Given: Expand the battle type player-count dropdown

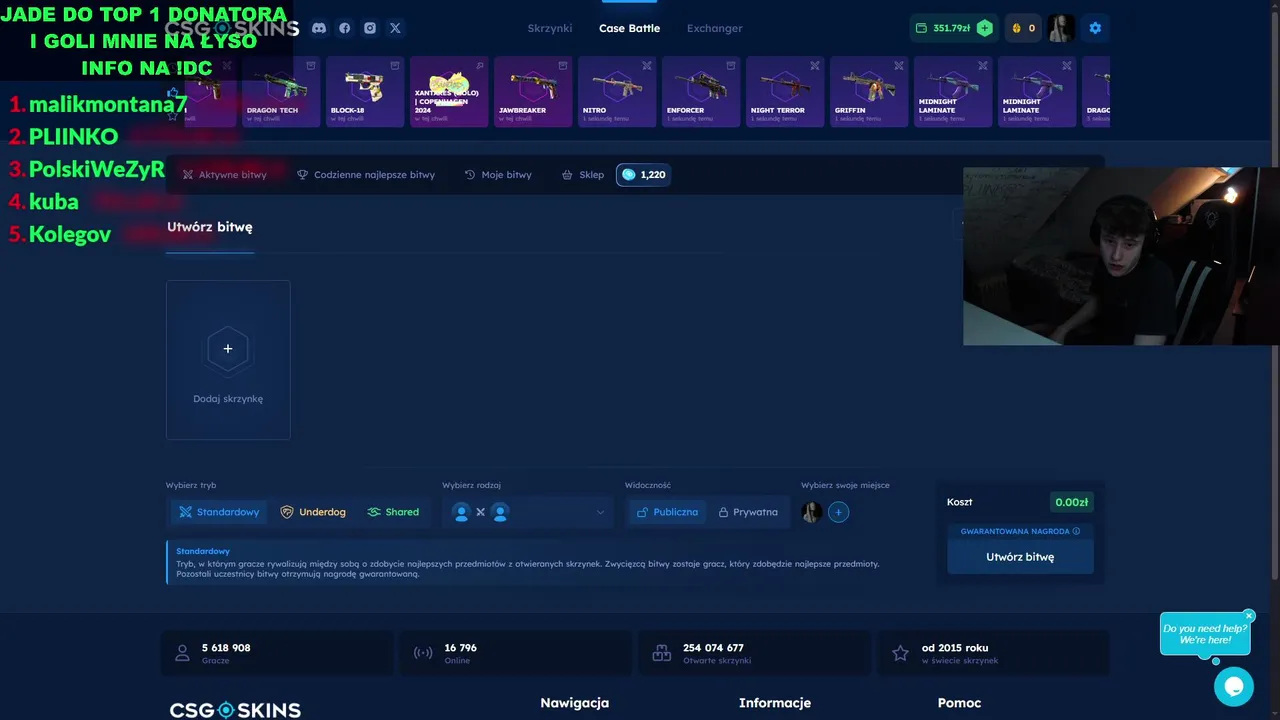Looking at the screenshot, I should (528, 512).
